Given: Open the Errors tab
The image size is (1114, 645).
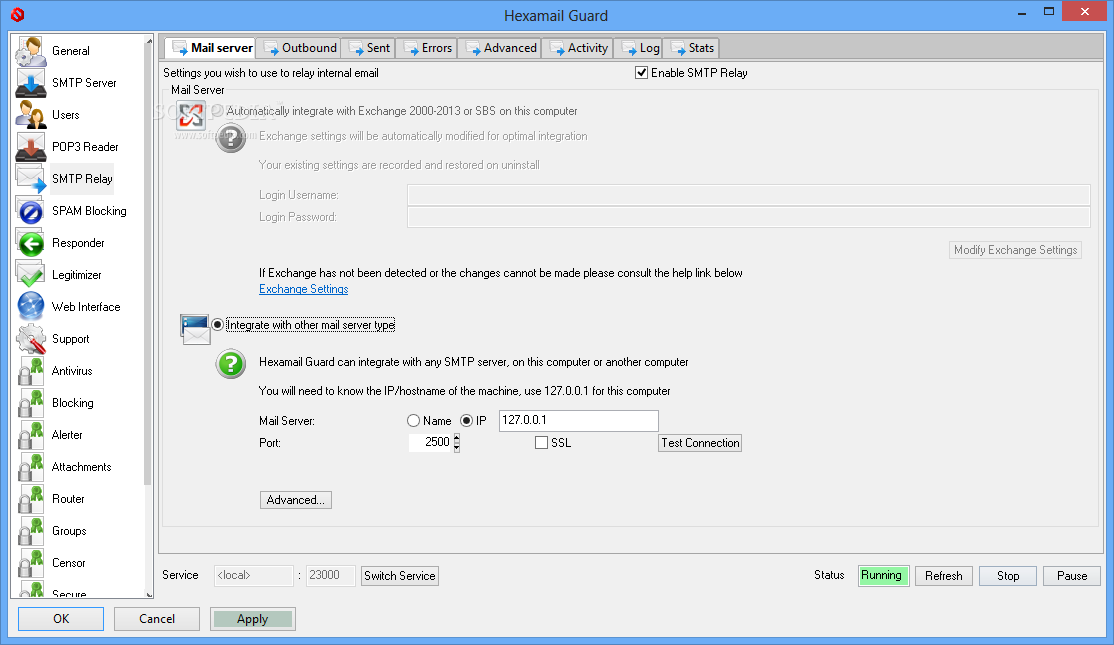Looking at the screenshot, I should 427,48.
